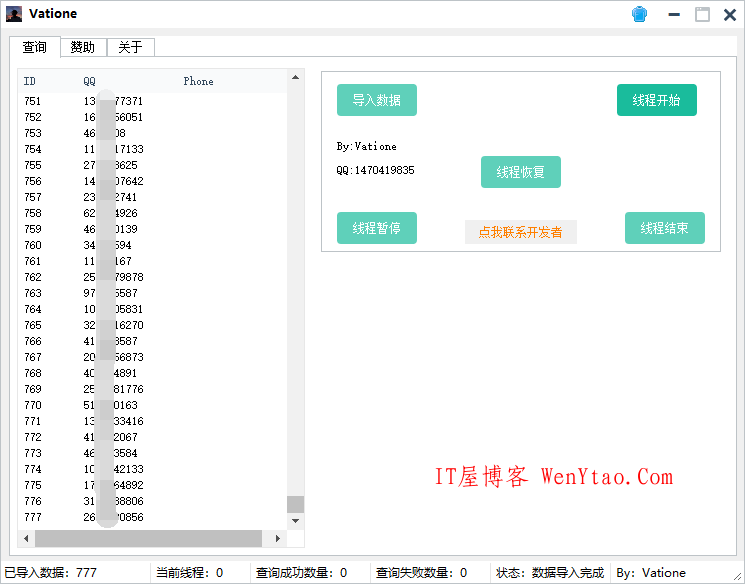Select row with ID 765
Screen dimensions: 745x584
click(x=152, y=325)
